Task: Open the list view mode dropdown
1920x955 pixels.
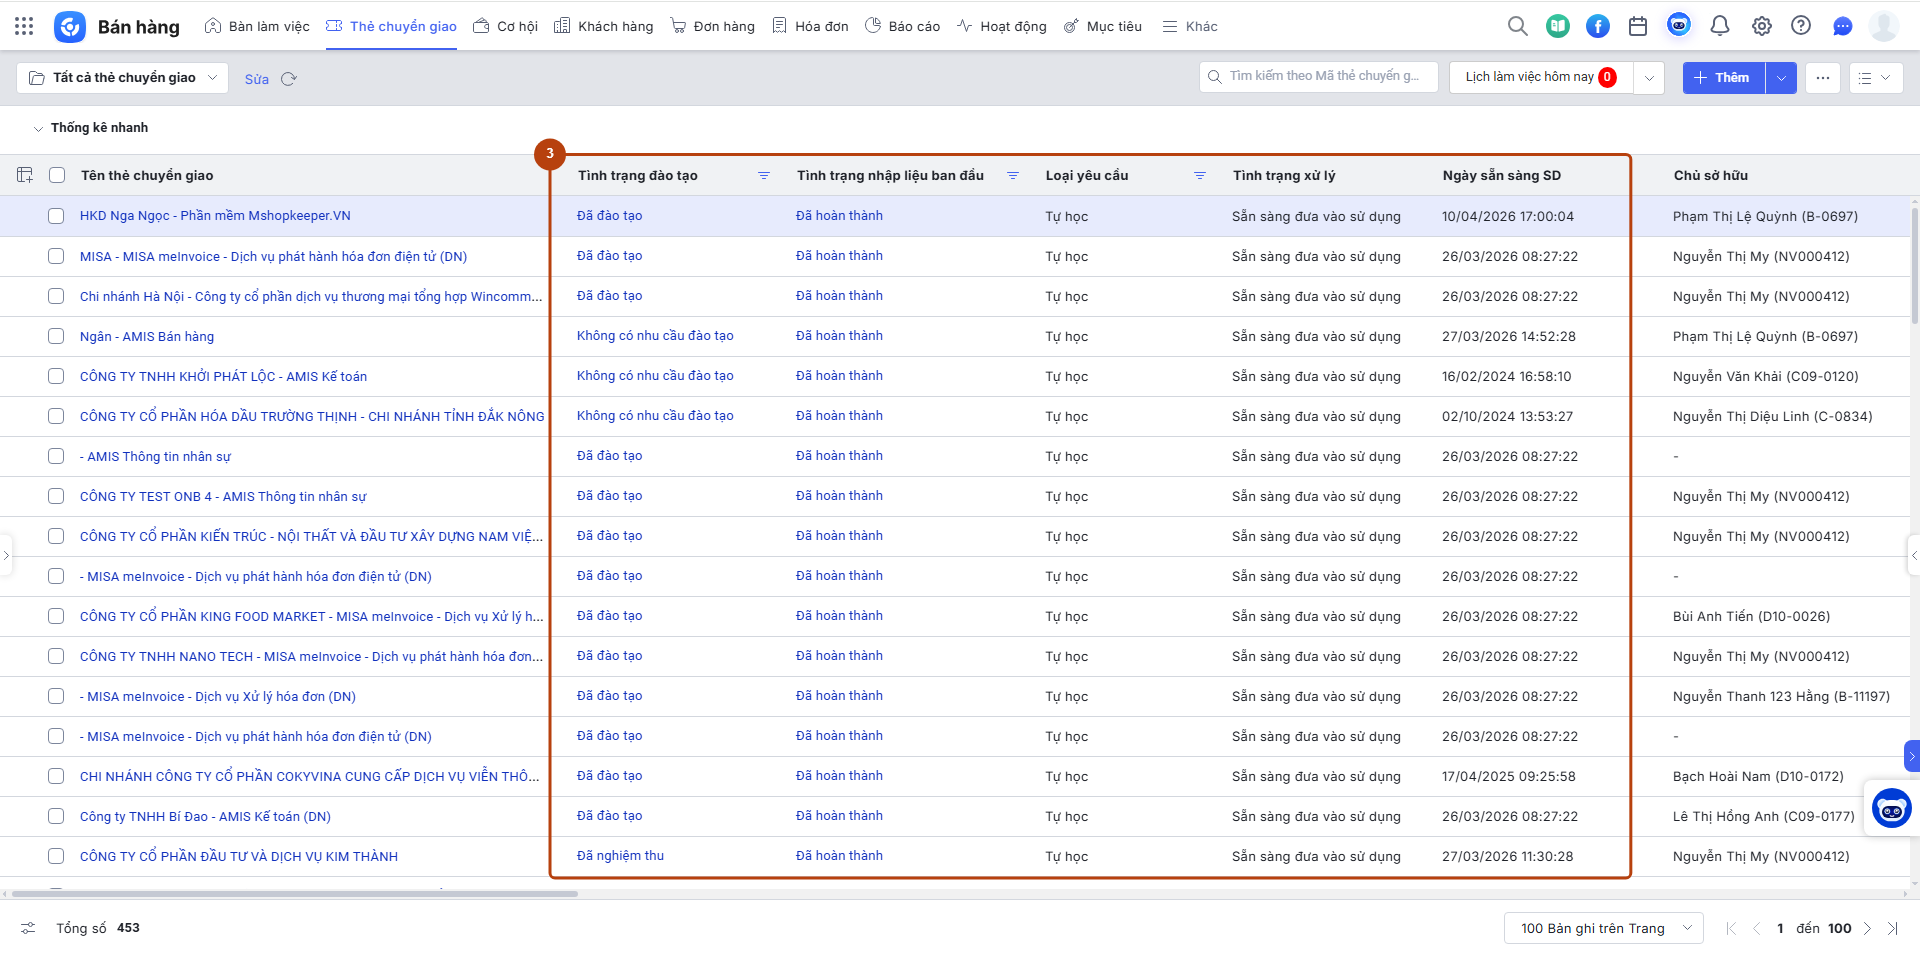Action: click(1875, 78)
